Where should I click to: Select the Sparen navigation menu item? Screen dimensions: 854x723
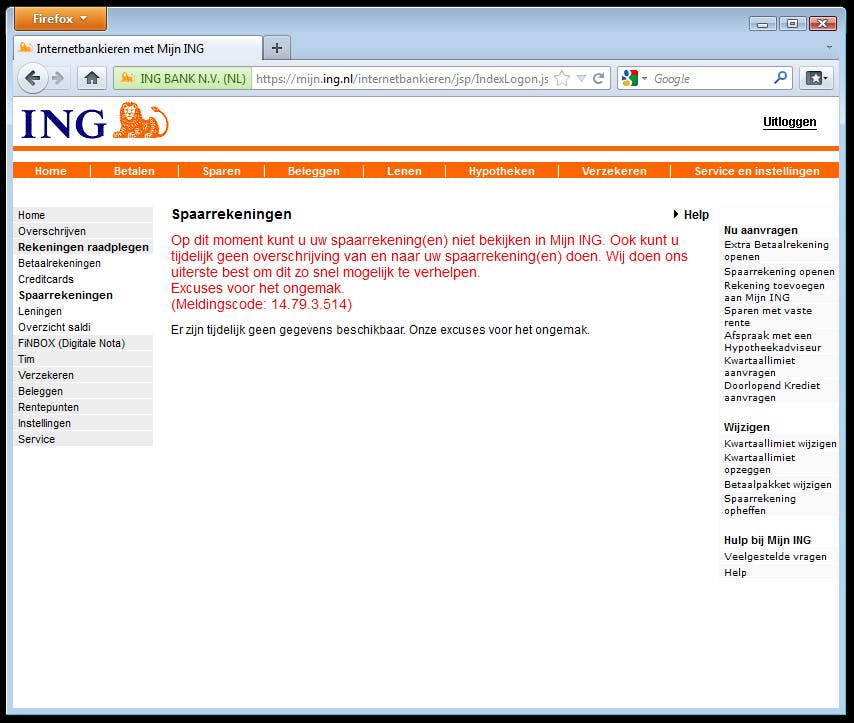[x=221, y=170]
